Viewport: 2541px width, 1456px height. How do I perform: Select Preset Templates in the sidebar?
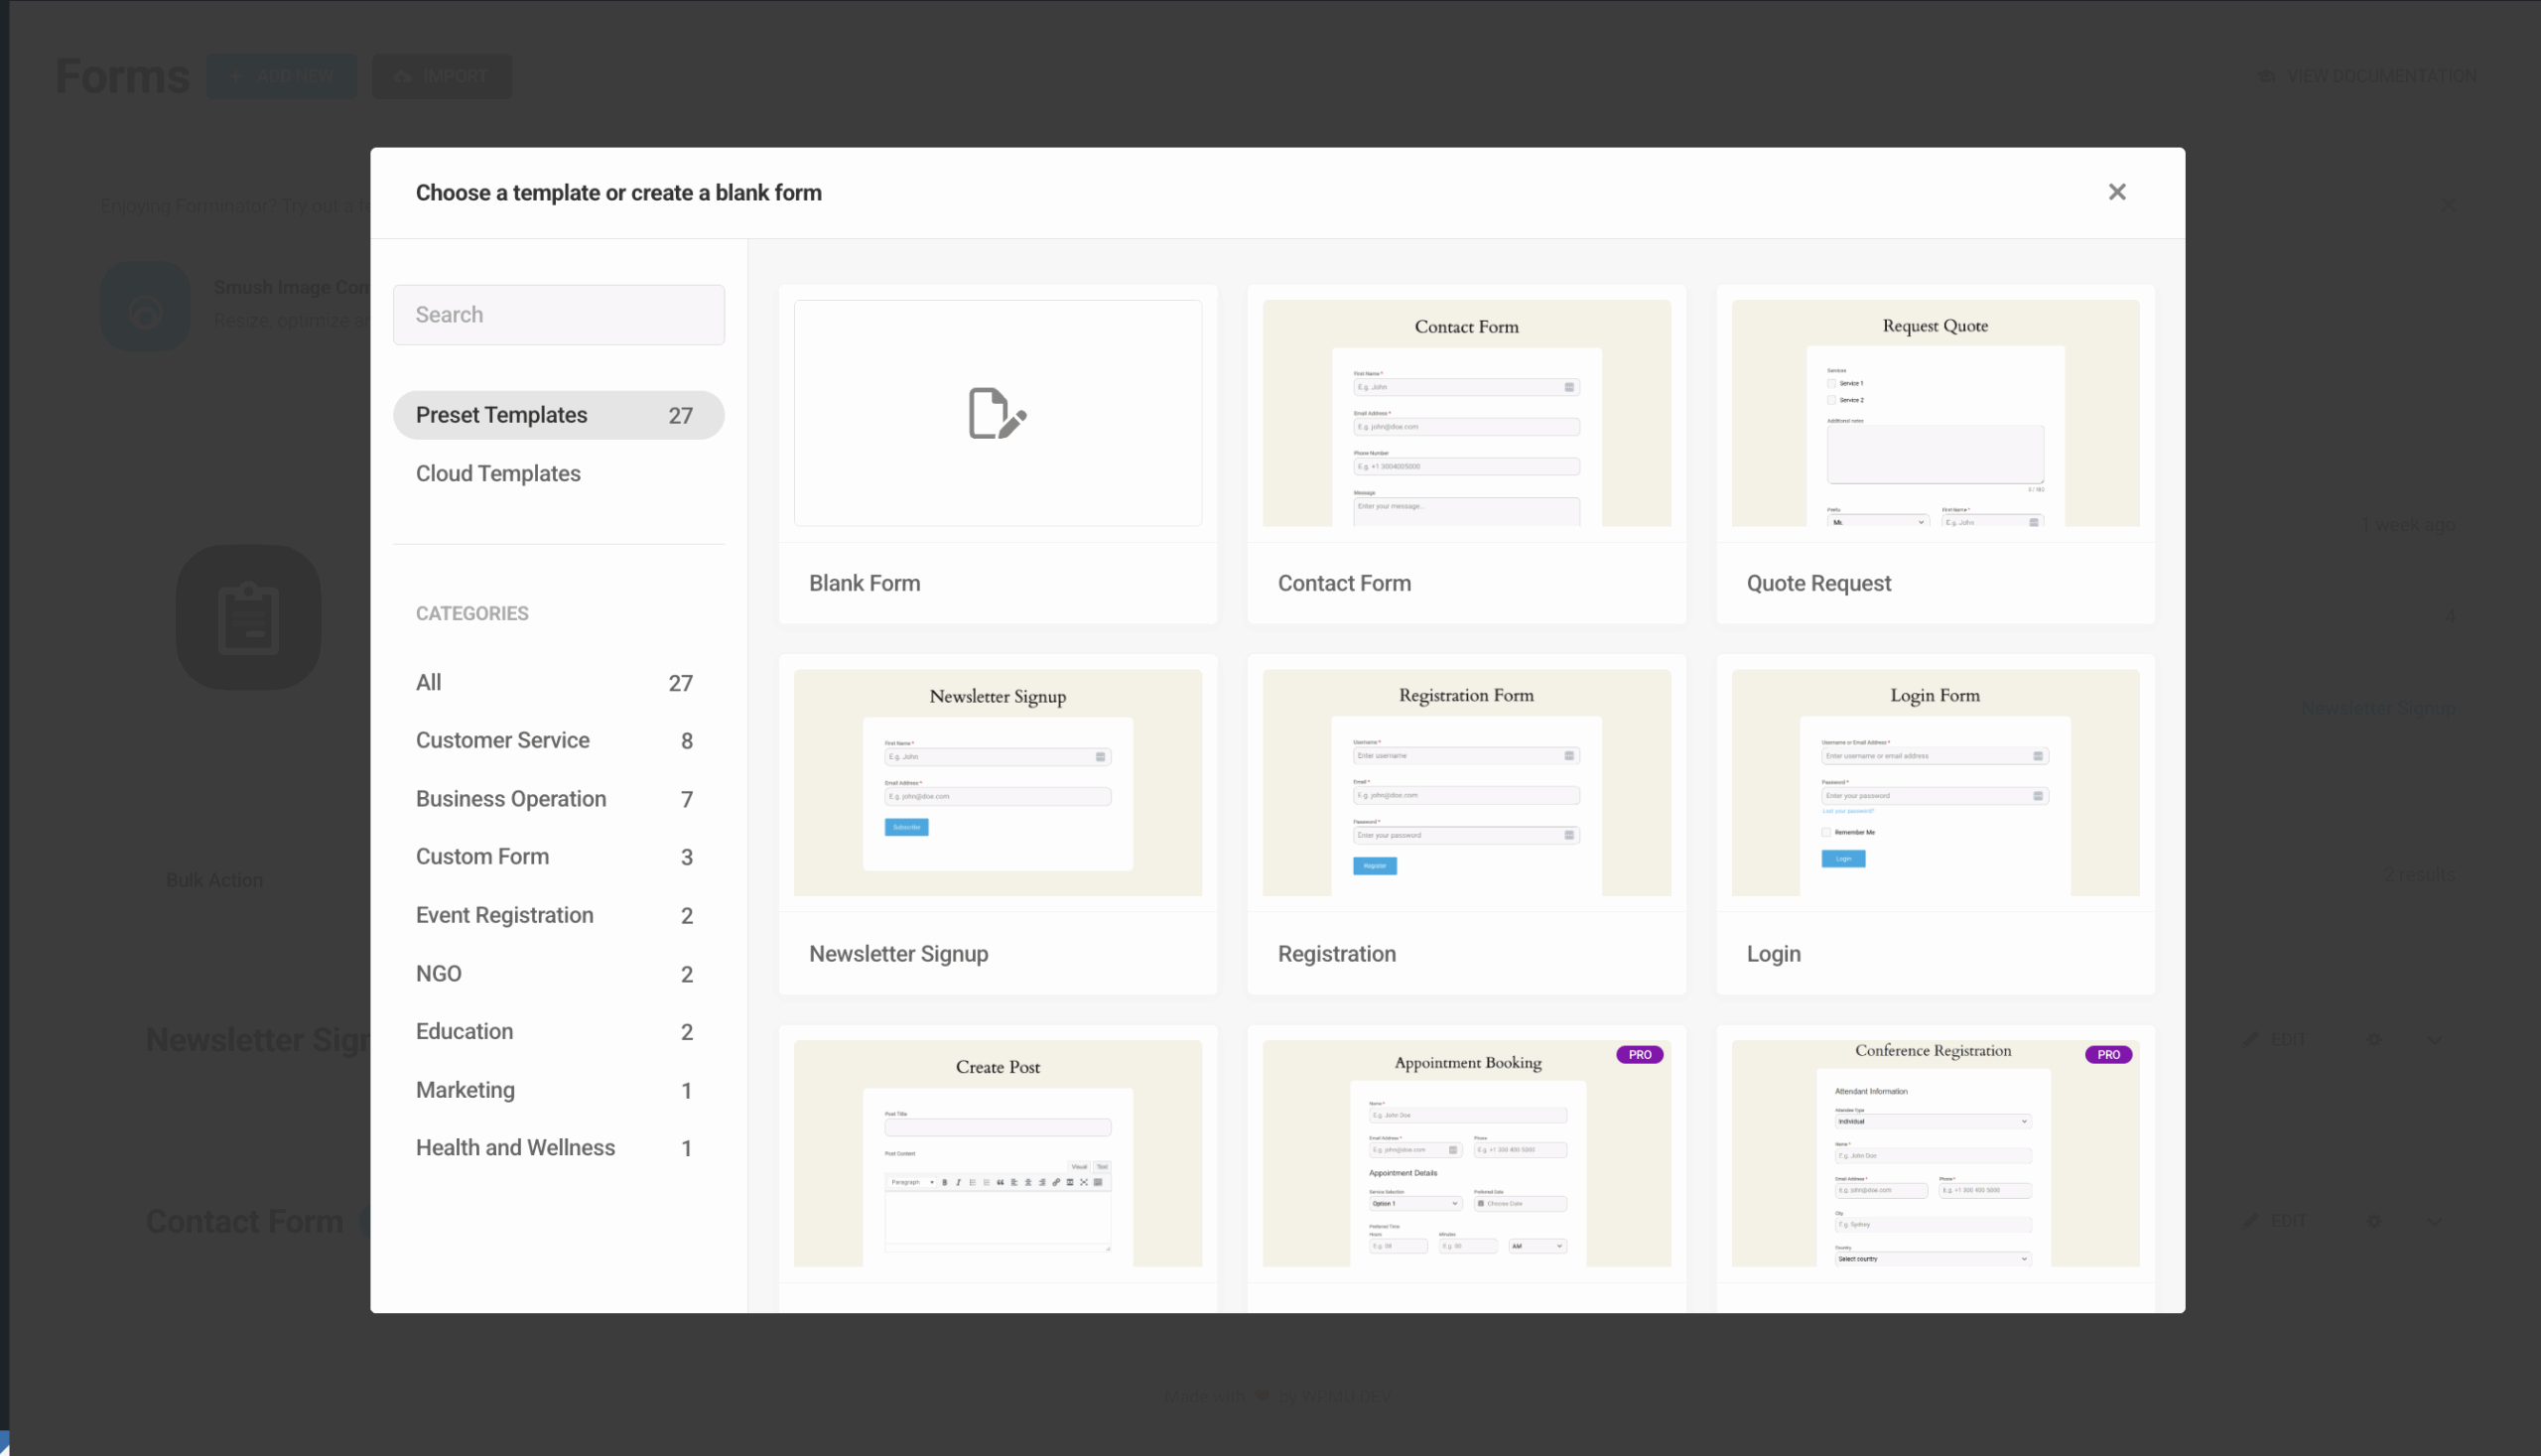point(501,414)
